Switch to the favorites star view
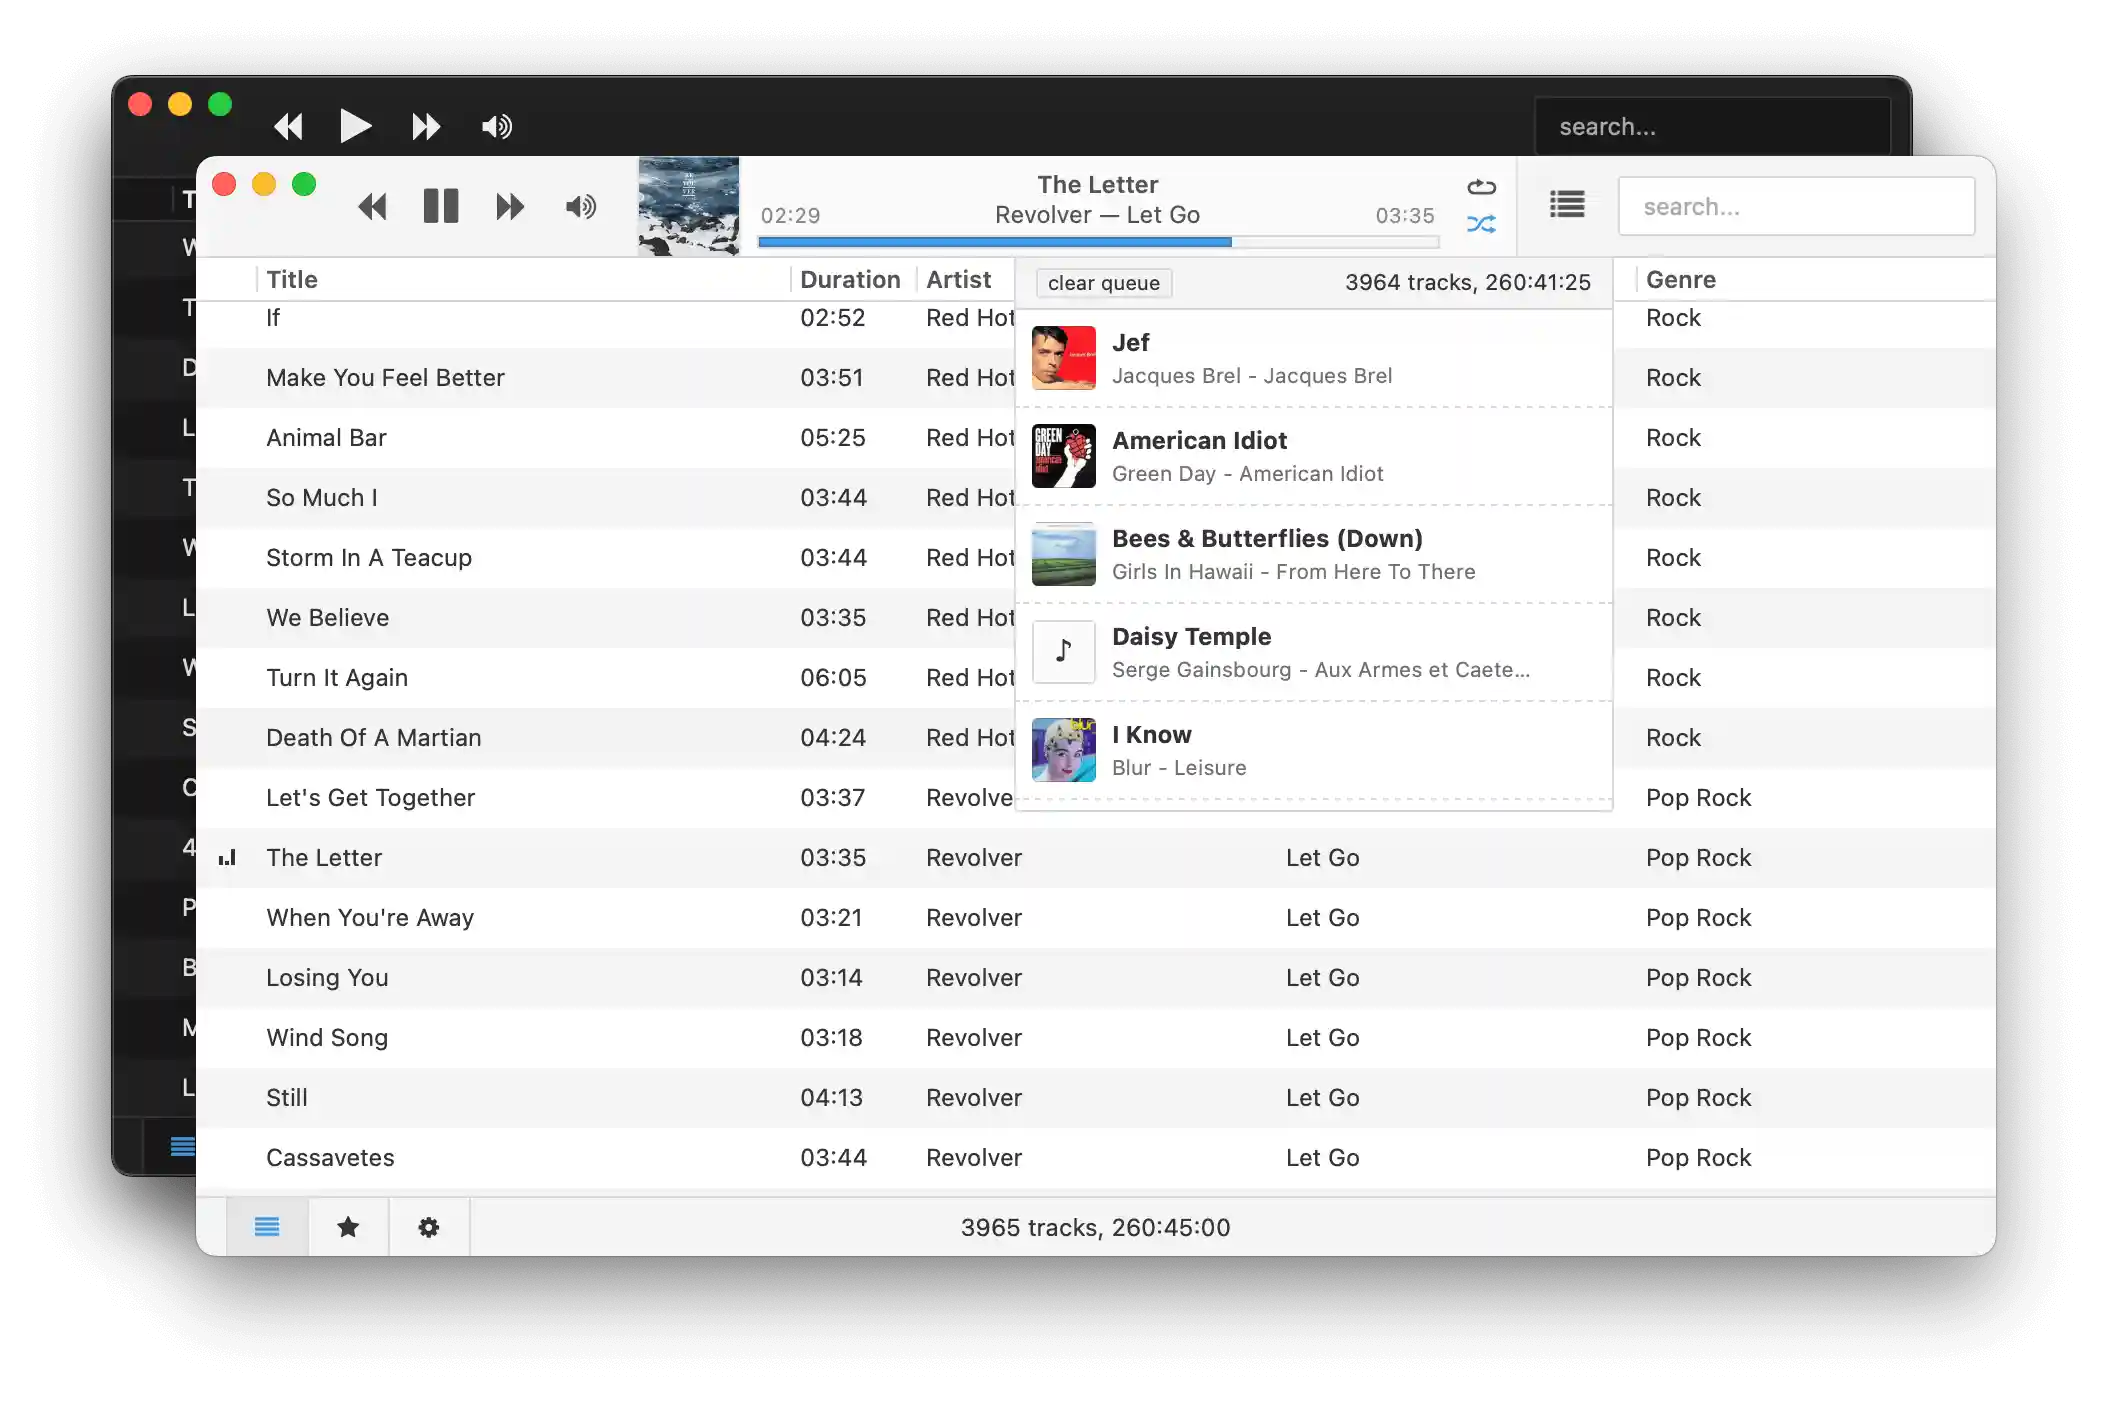Viewport: 2108px width, 1404px height. click(x=347, y=1227)
